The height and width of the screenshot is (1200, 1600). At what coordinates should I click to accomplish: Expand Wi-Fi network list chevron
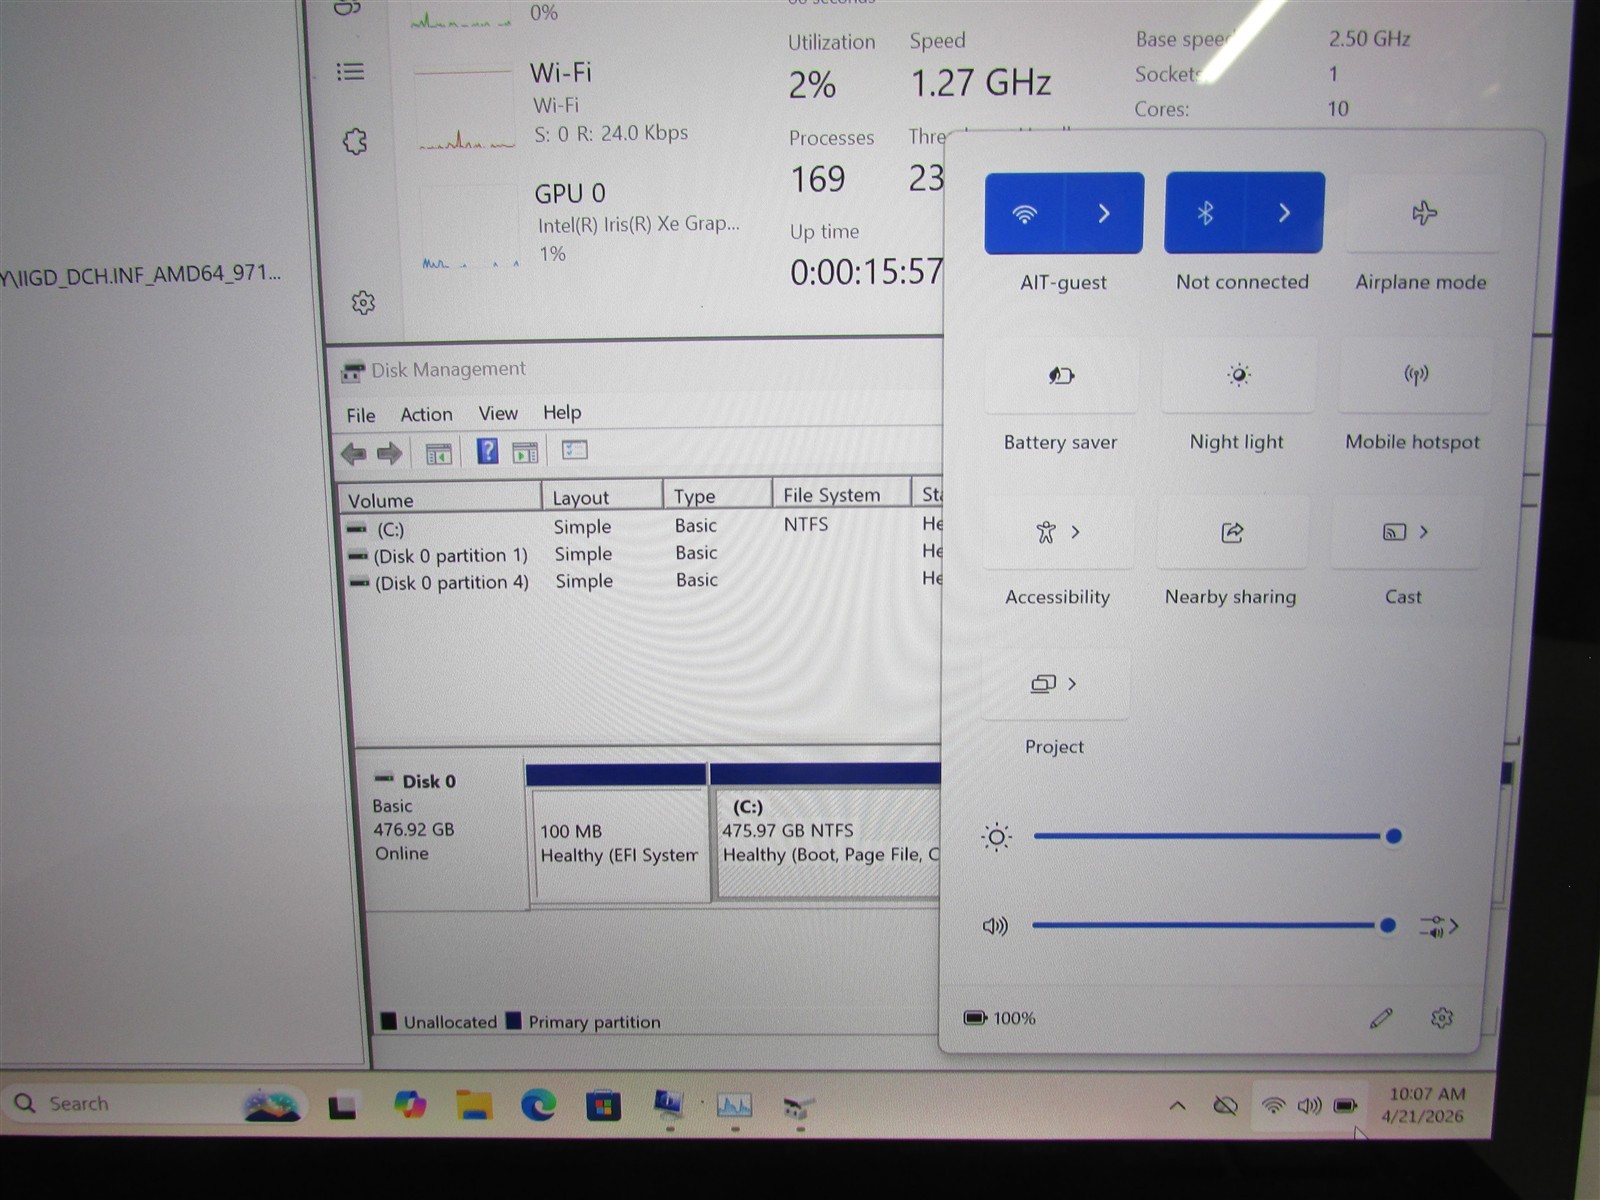(1104, 213)
